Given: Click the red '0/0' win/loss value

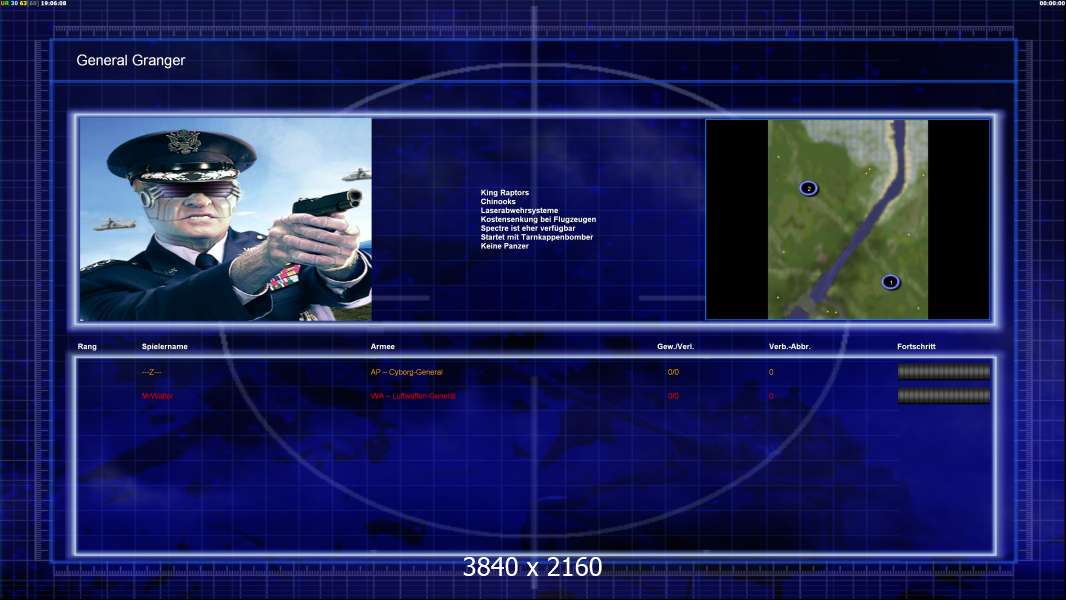Looking at the screenshot, I should 673,396.
